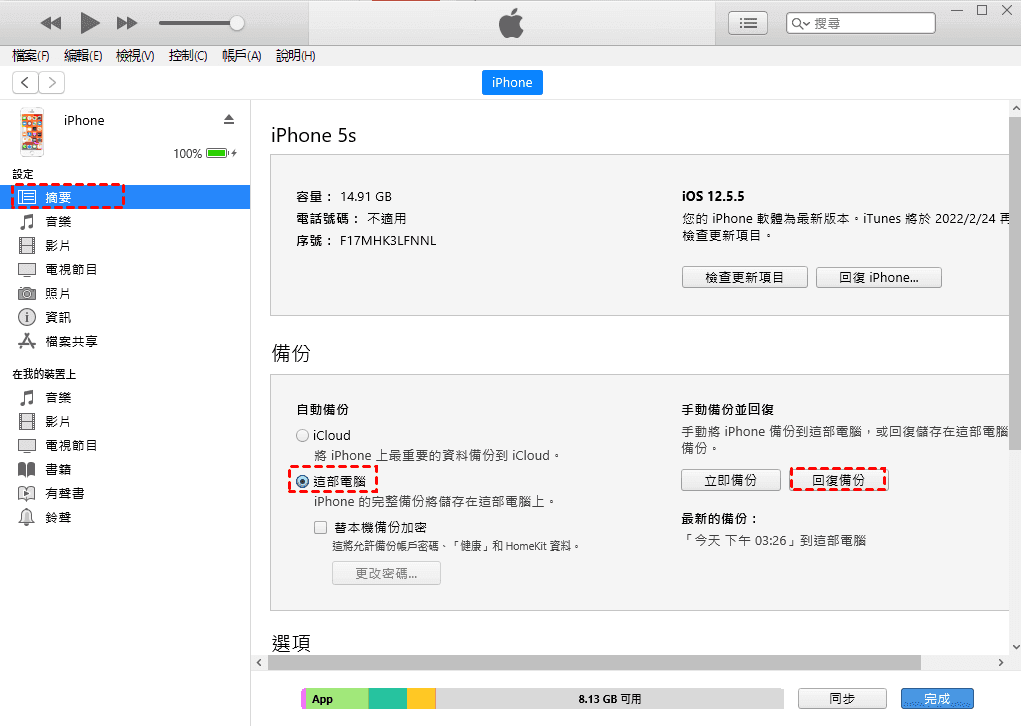
Task: Select 檔案共享 (File Sharing) in the sidebar
Action: tap(70, 341)
